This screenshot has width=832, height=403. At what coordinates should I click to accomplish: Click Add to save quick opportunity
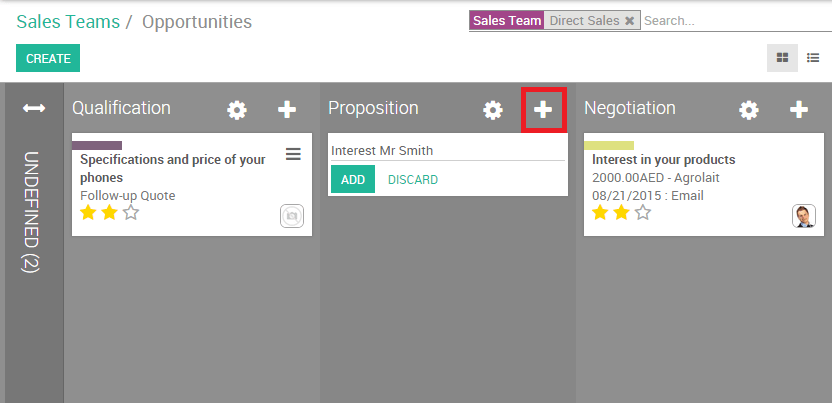(353, 180)
